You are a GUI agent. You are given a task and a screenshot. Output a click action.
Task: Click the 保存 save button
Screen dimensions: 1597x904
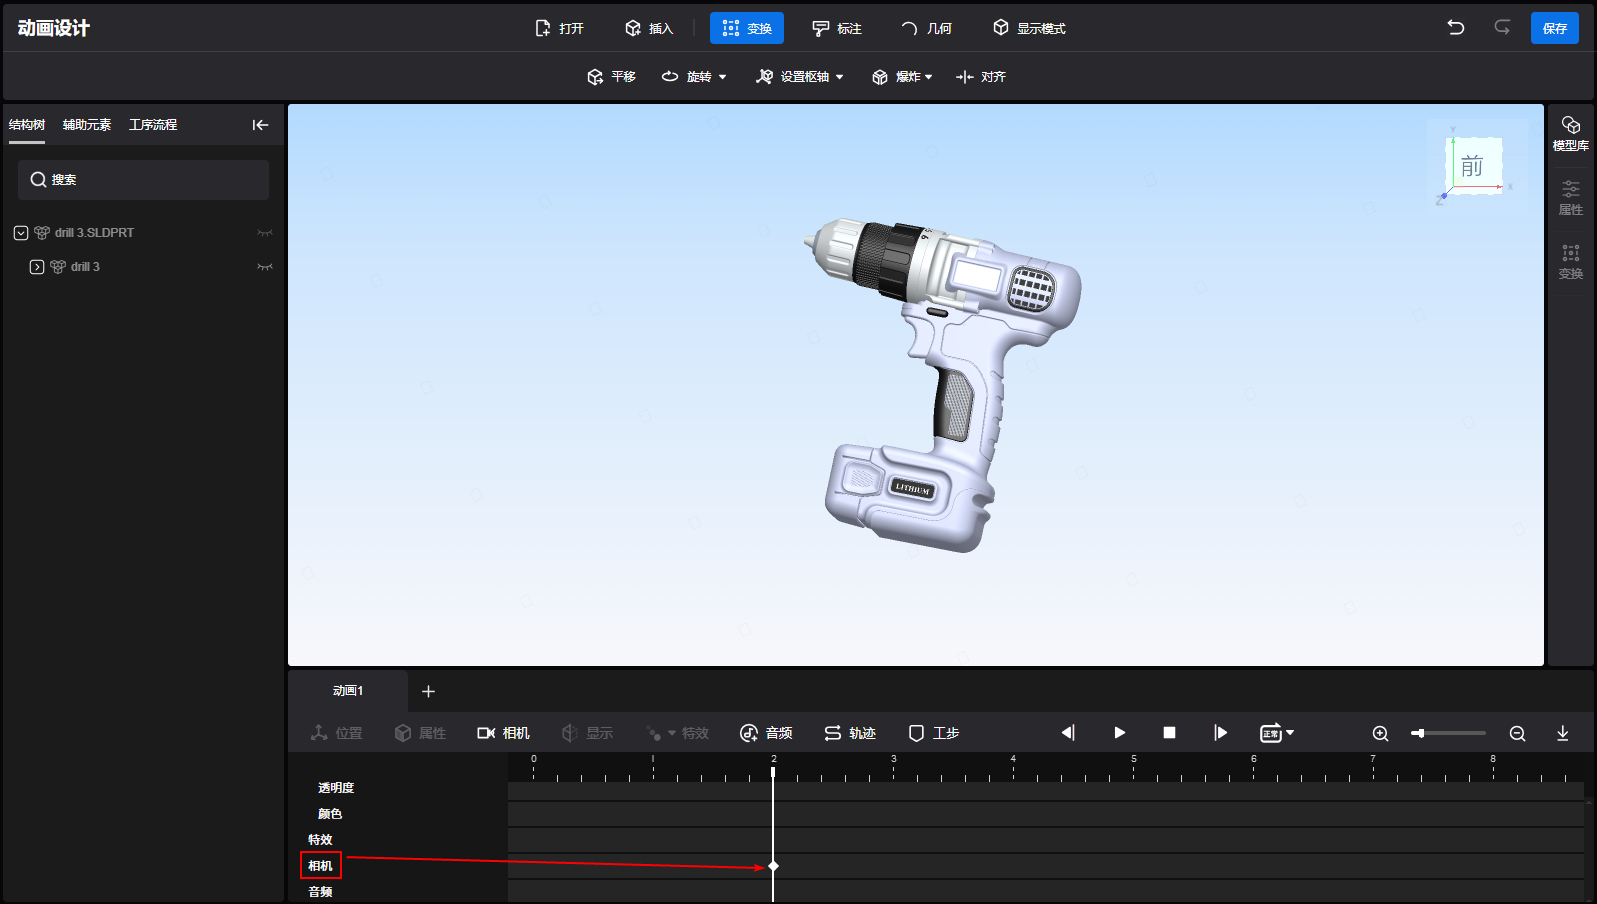(1554, 28)
